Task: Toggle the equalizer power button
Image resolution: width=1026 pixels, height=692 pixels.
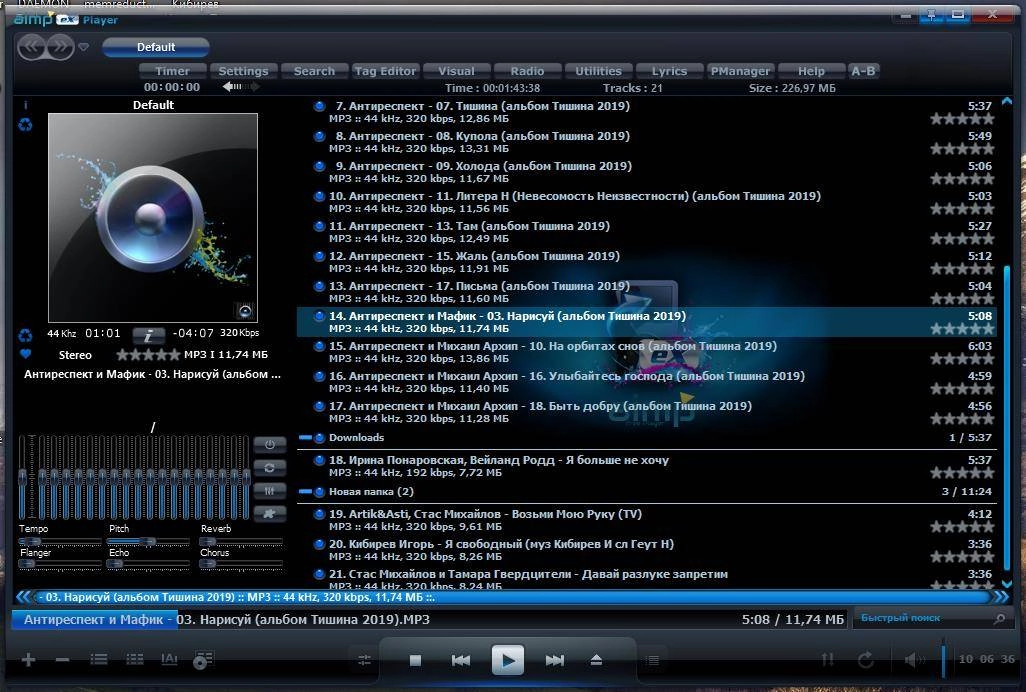Action: 270,445
